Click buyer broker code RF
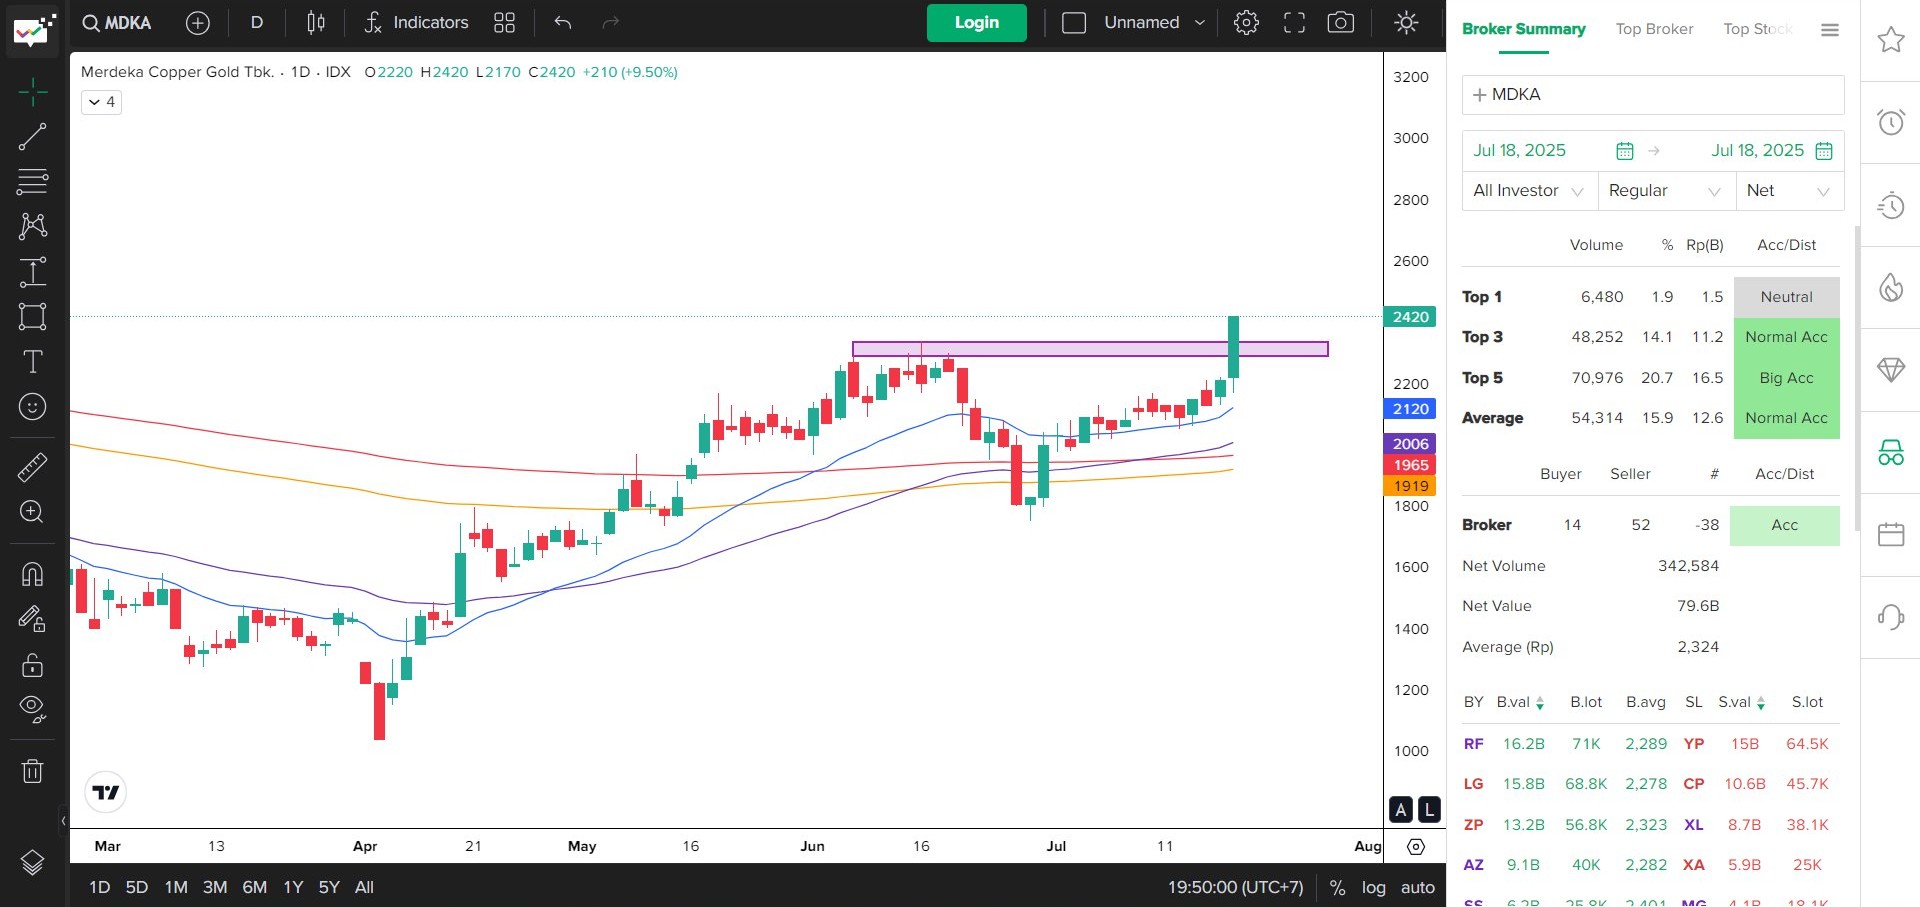 point(1473,743)
